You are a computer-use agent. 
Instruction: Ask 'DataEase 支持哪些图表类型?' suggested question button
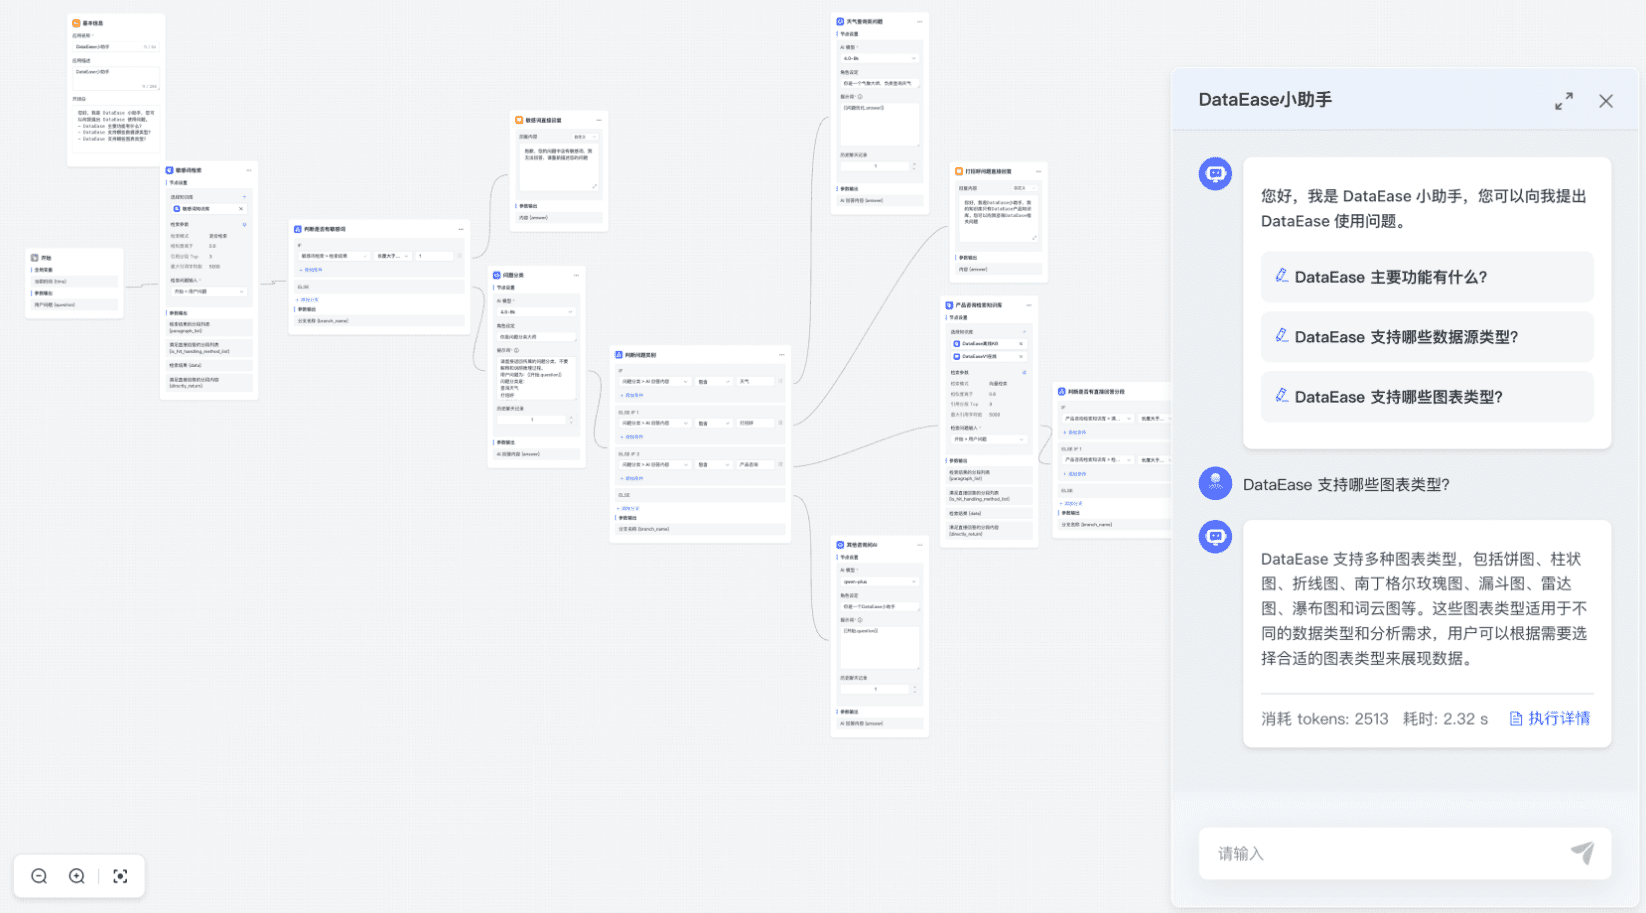pyautogui.click(x=1427, y=397)
